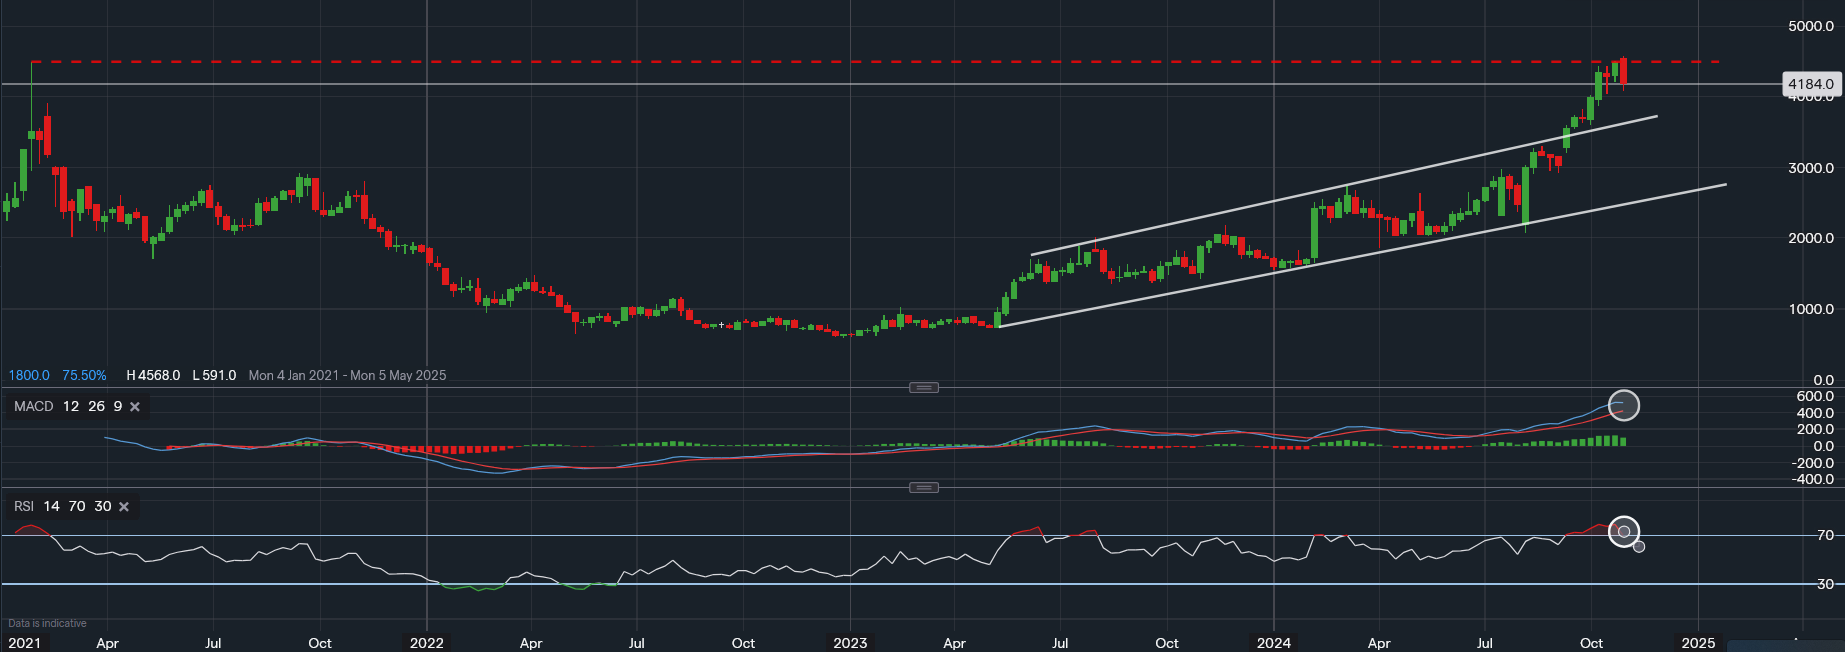Click the 4184.0 current price tag
Screen dimensions: 1845x652
[x=1810, y=84]
